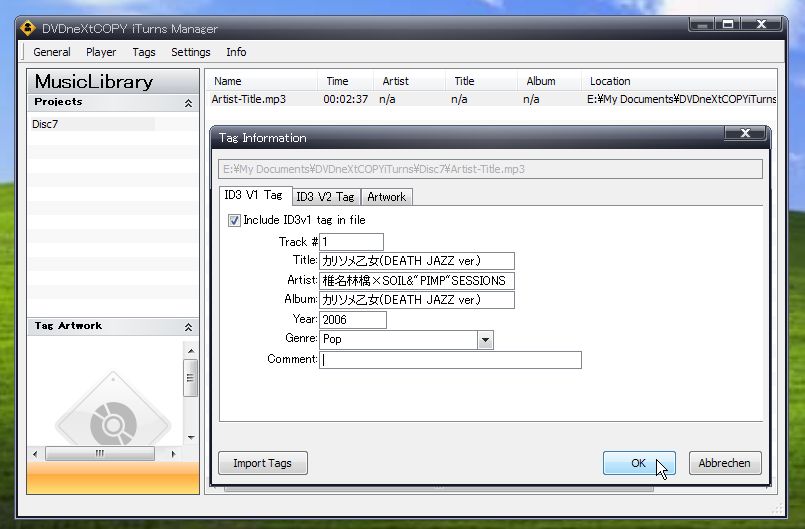Switch to the ID3 V2 Tag tab
Viewport: 805px width, 529px height.
coord(325,197)
